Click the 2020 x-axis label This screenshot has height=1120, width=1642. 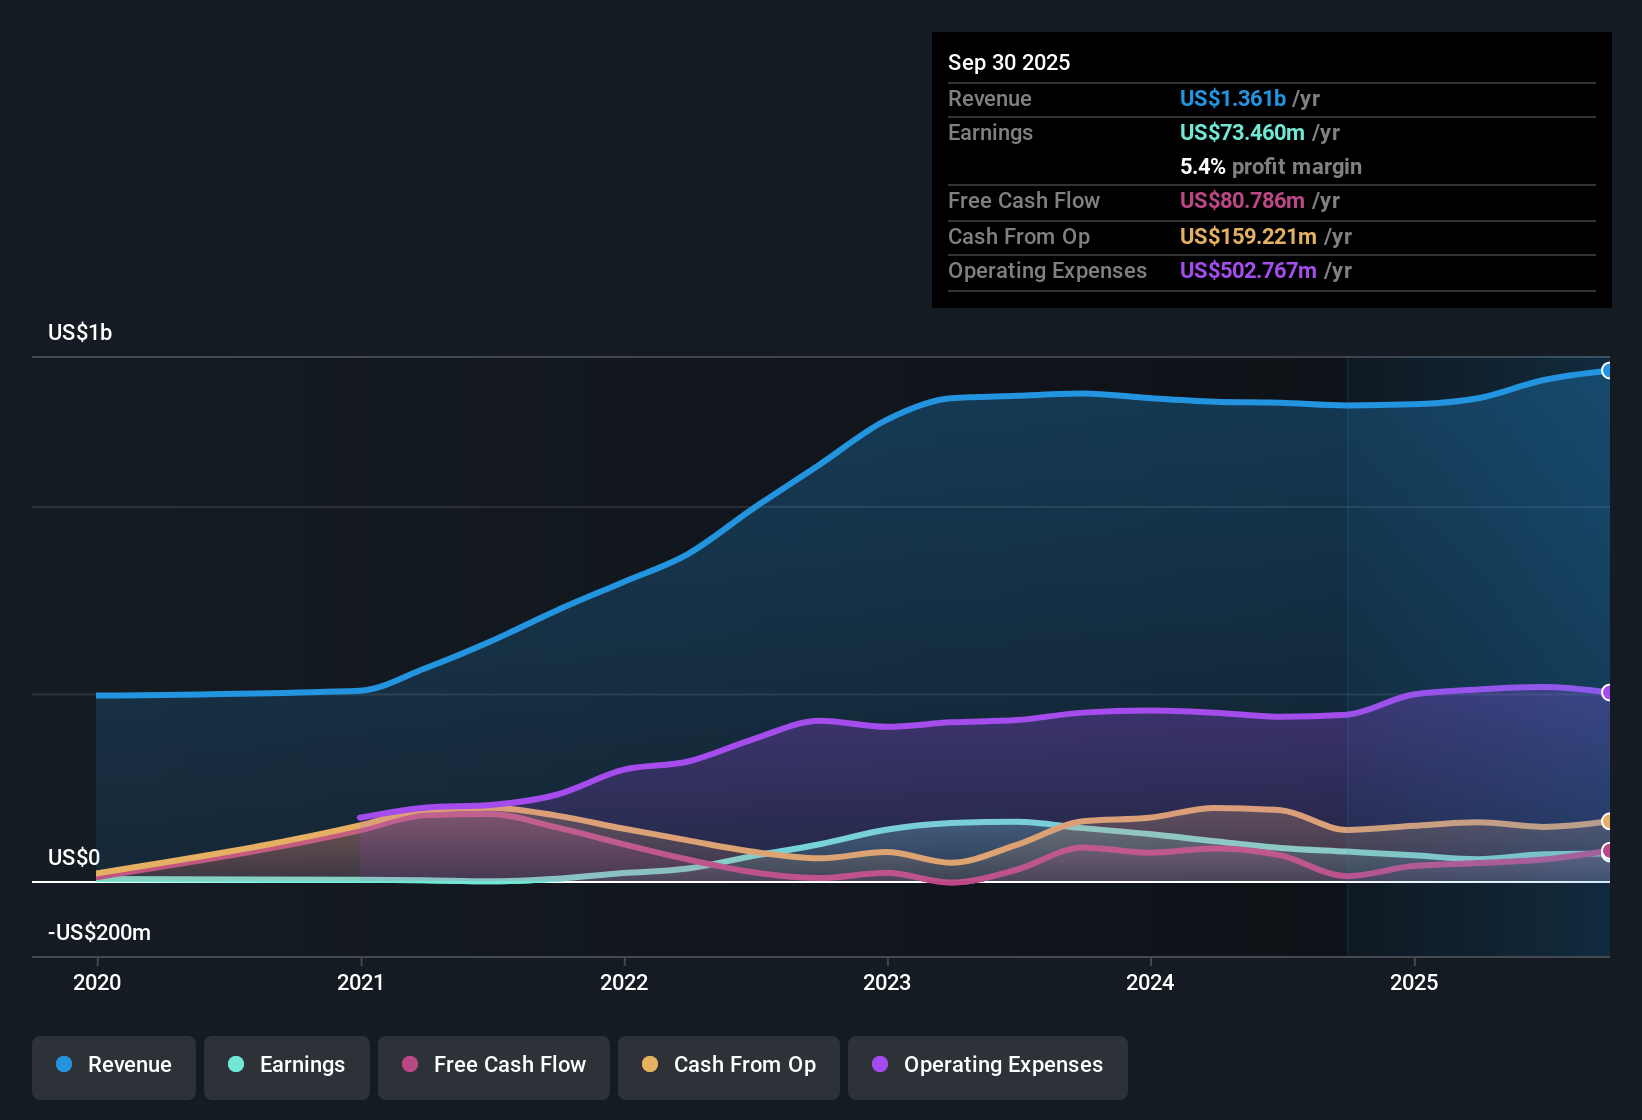[x=97, y=982]
